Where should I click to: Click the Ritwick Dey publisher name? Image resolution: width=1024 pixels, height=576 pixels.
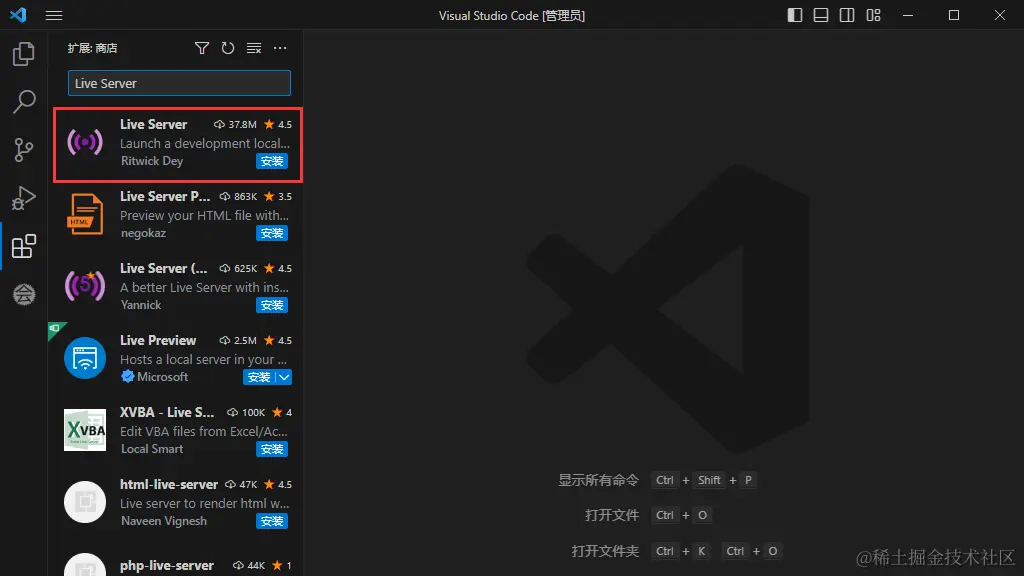152,161
